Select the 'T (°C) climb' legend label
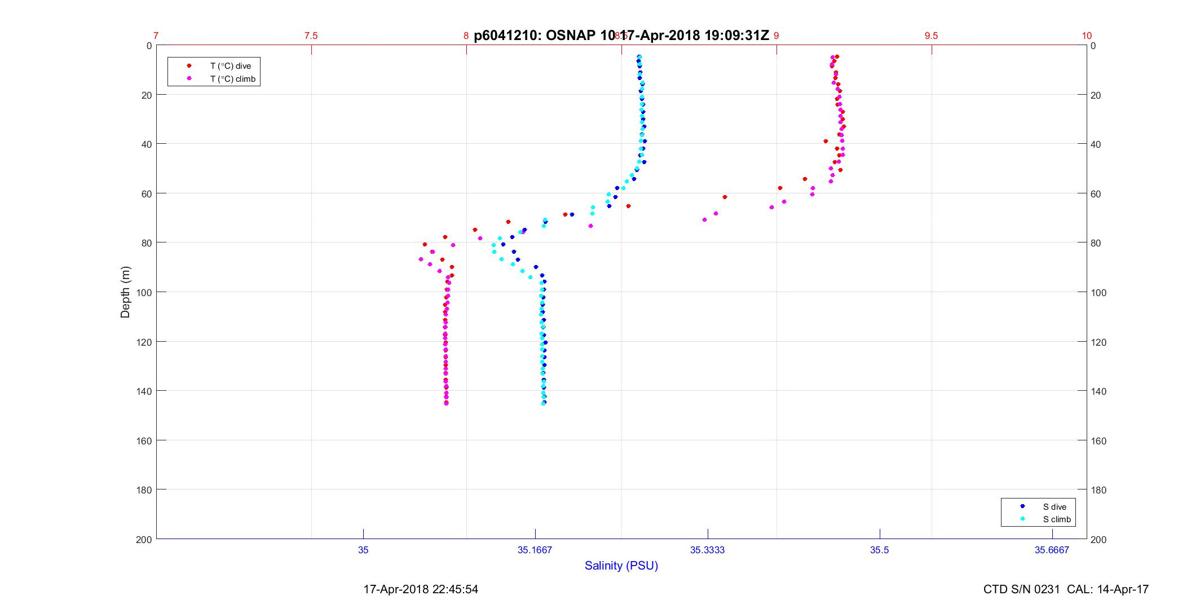The height and width of the screenshot is (606, 1200). (233, 78)
